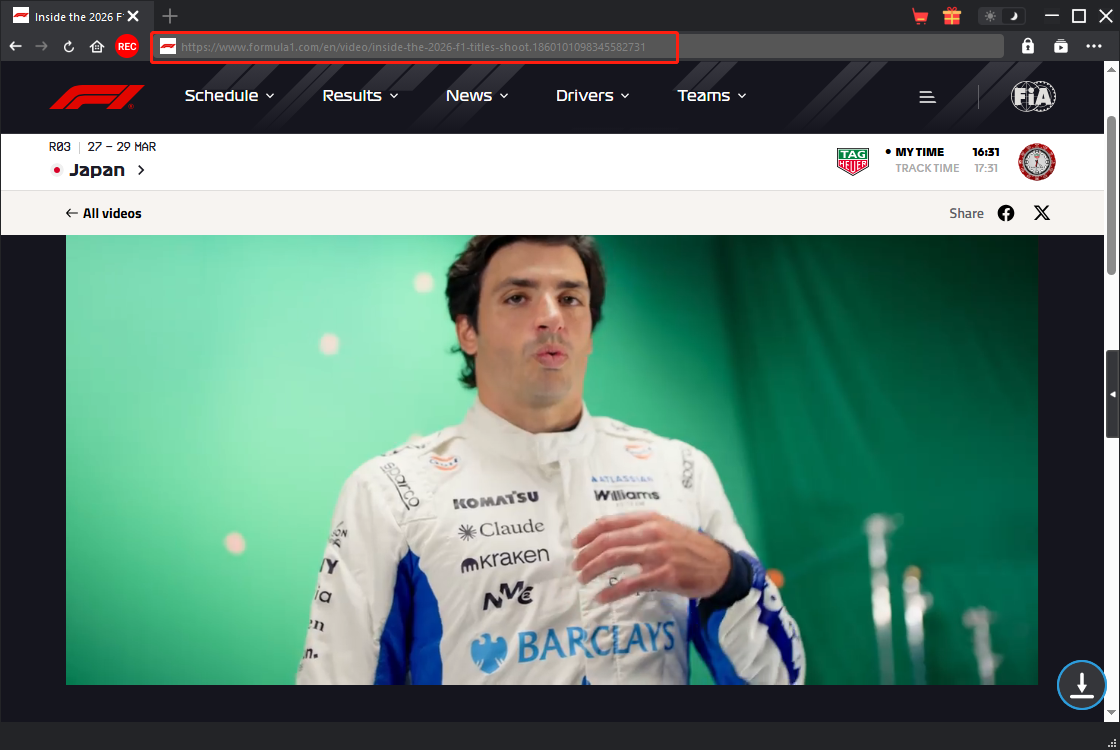Open the shopping cart icon in title bar

pos(920,16)
